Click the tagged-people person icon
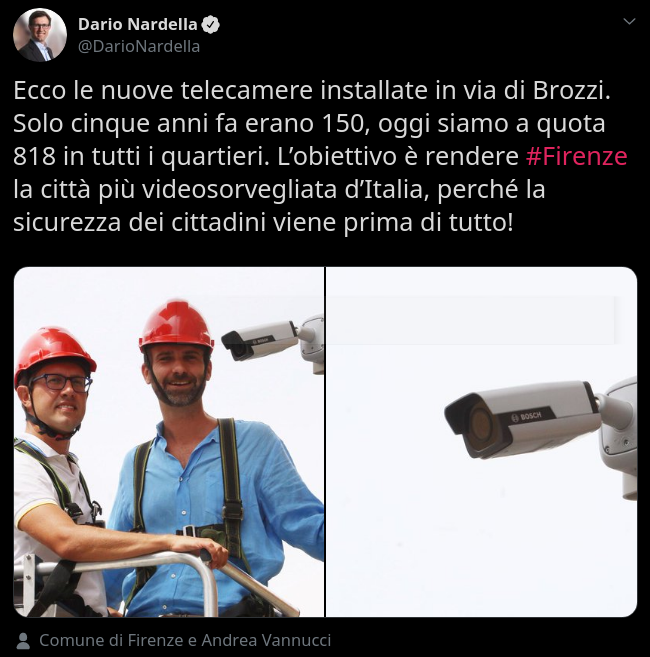Screen dimensions: 650x657 [x=23, y=641]
